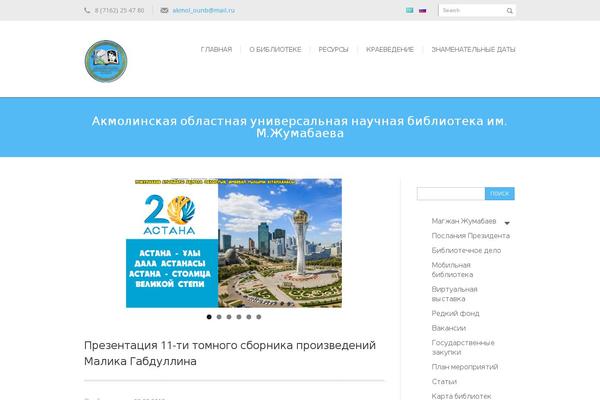Open the Магжан Жумабаев sidebar link
This screenshot has height=400, width=600.
click(464, 221)
